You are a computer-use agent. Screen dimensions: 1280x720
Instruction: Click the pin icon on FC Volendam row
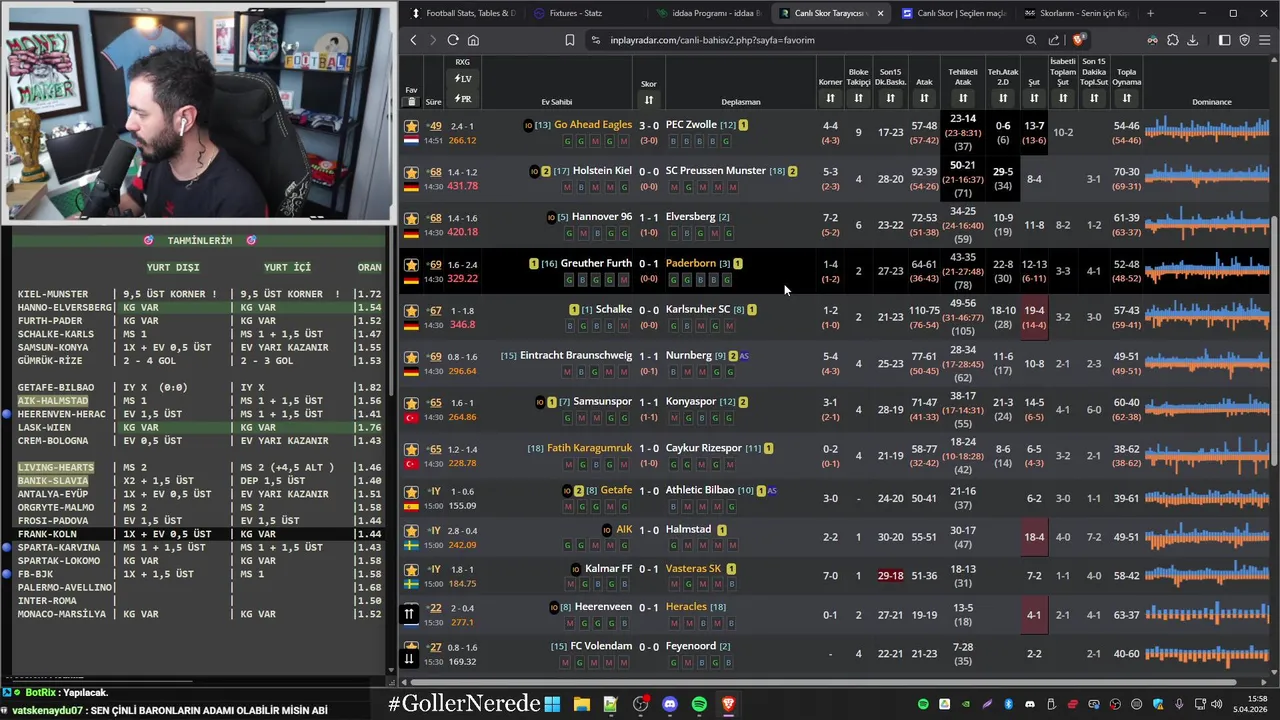tap(409, 657)
